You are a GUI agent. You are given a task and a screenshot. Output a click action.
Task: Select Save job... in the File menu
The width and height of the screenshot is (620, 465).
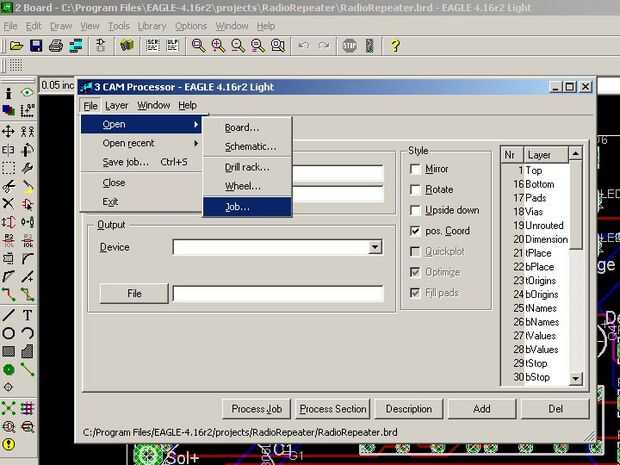pyautogui.click(x=141, y=162)
